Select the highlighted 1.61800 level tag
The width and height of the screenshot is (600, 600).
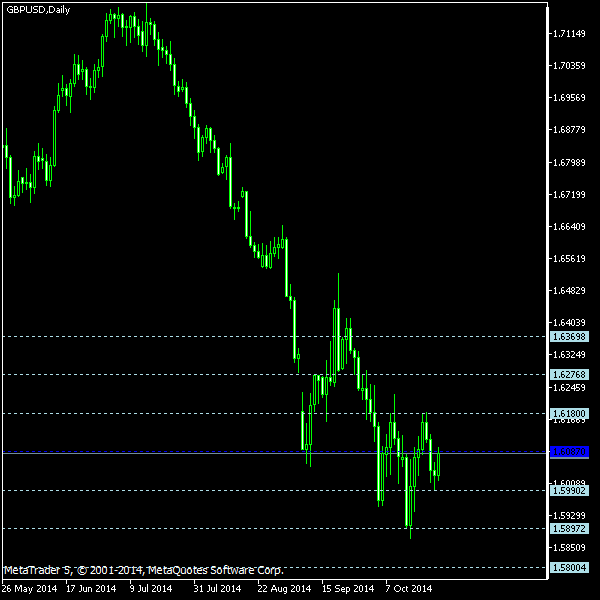569,414
